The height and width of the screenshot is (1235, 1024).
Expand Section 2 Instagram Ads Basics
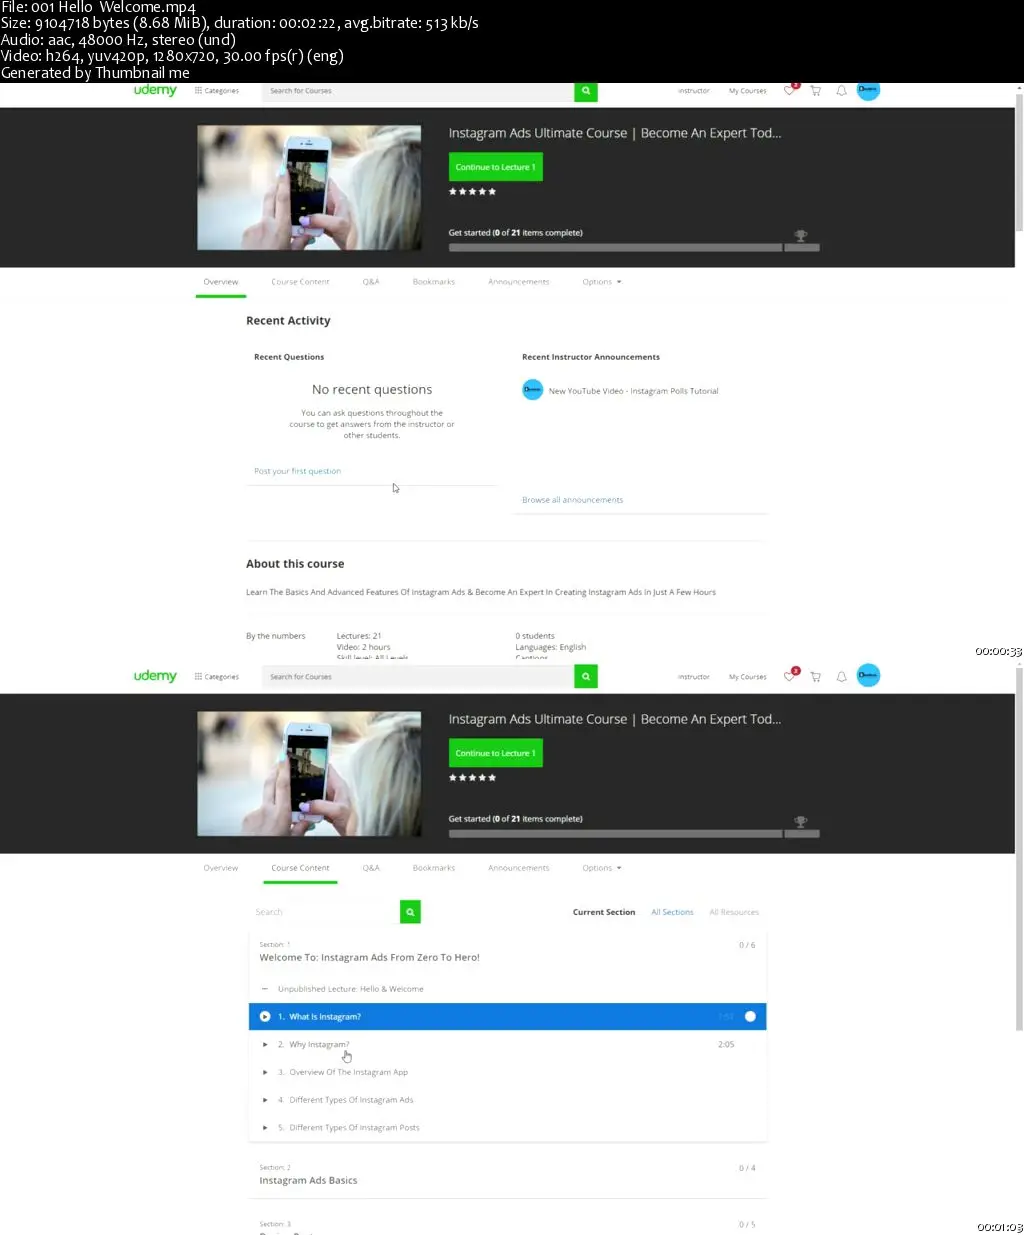click(x=507, y=1174)
